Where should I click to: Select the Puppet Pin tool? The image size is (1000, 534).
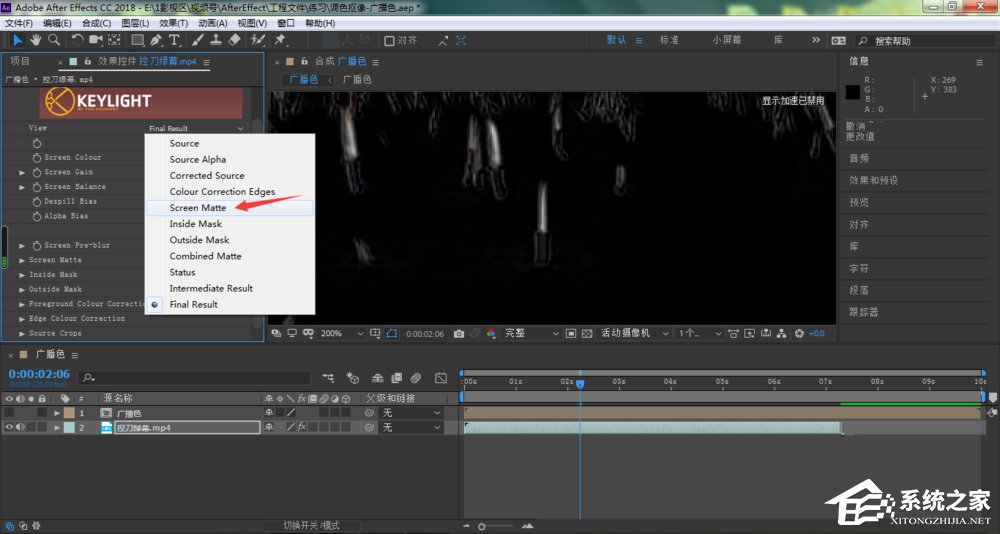tap(280, 40)
